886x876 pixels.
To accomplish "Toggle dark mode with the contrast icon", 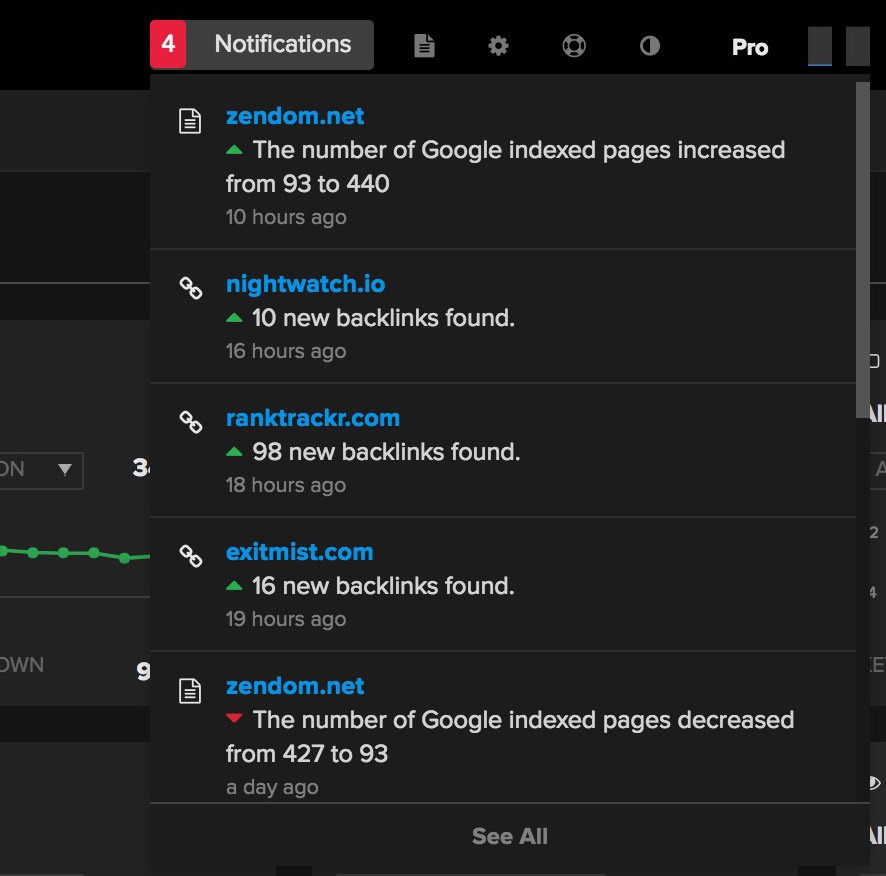I will click(649, 44).
